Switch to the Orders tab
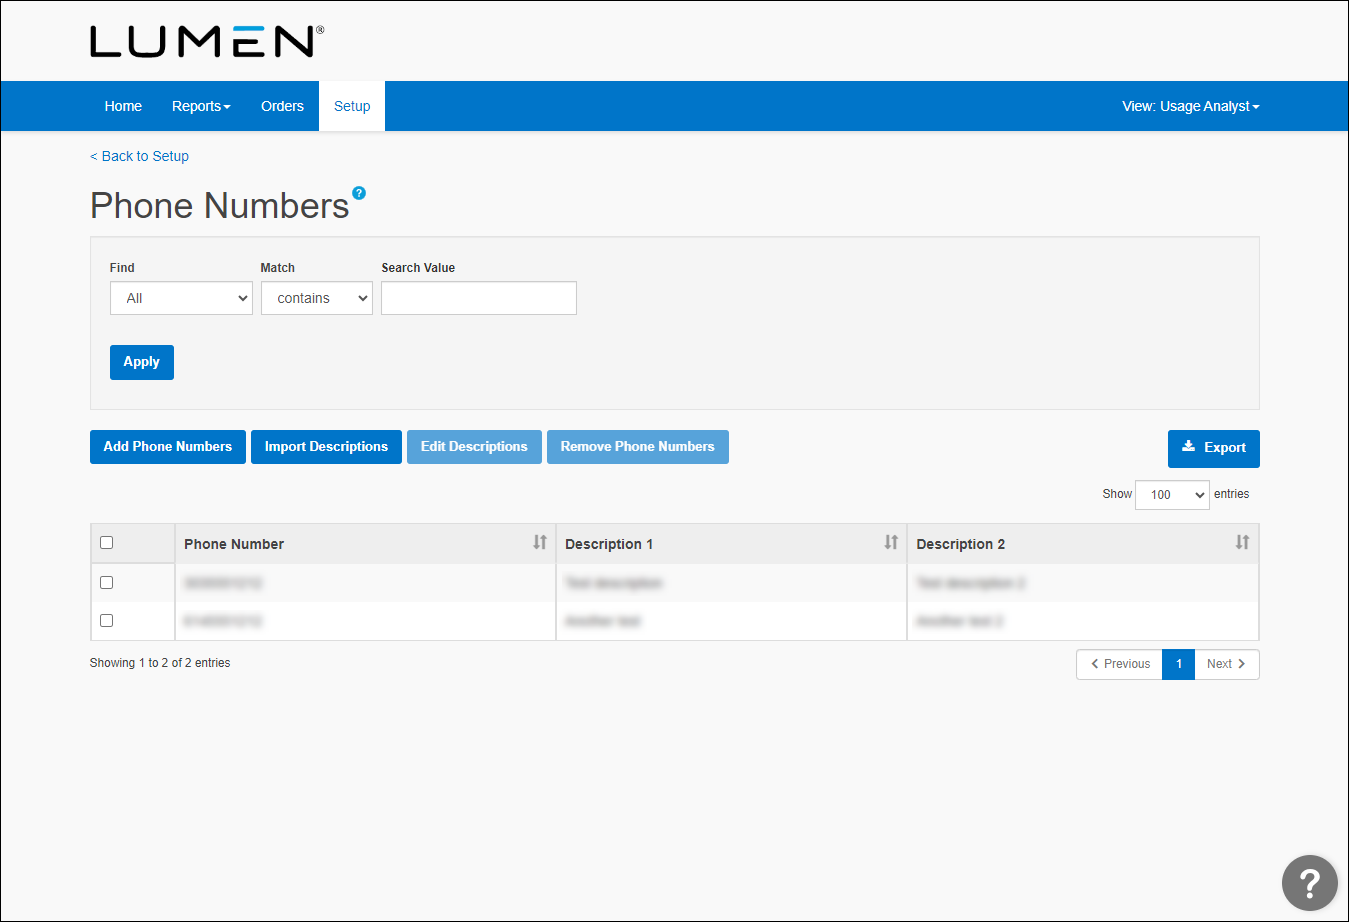 282,106
